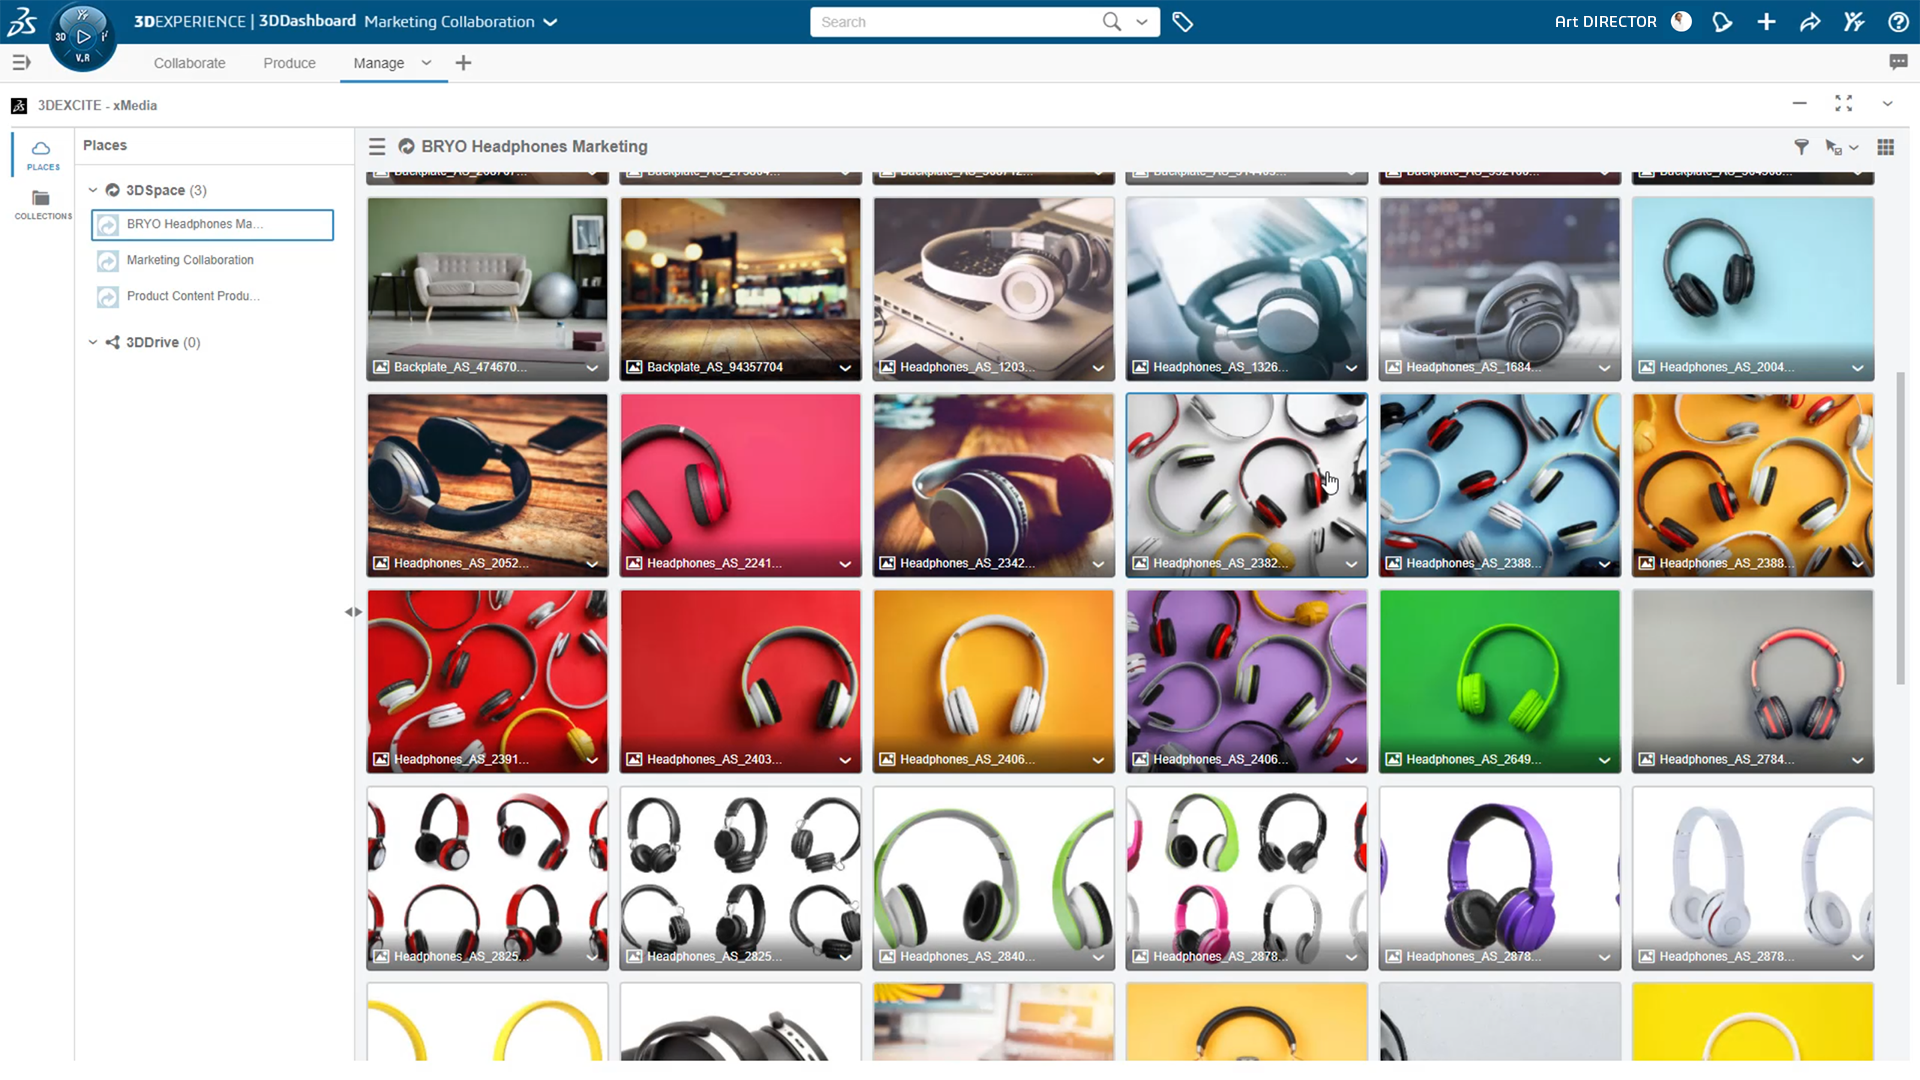Image resolution: width=1920 pixels, height=1080 pixels.
Task: Switch to the Produce tab
Action: [289, 63]
